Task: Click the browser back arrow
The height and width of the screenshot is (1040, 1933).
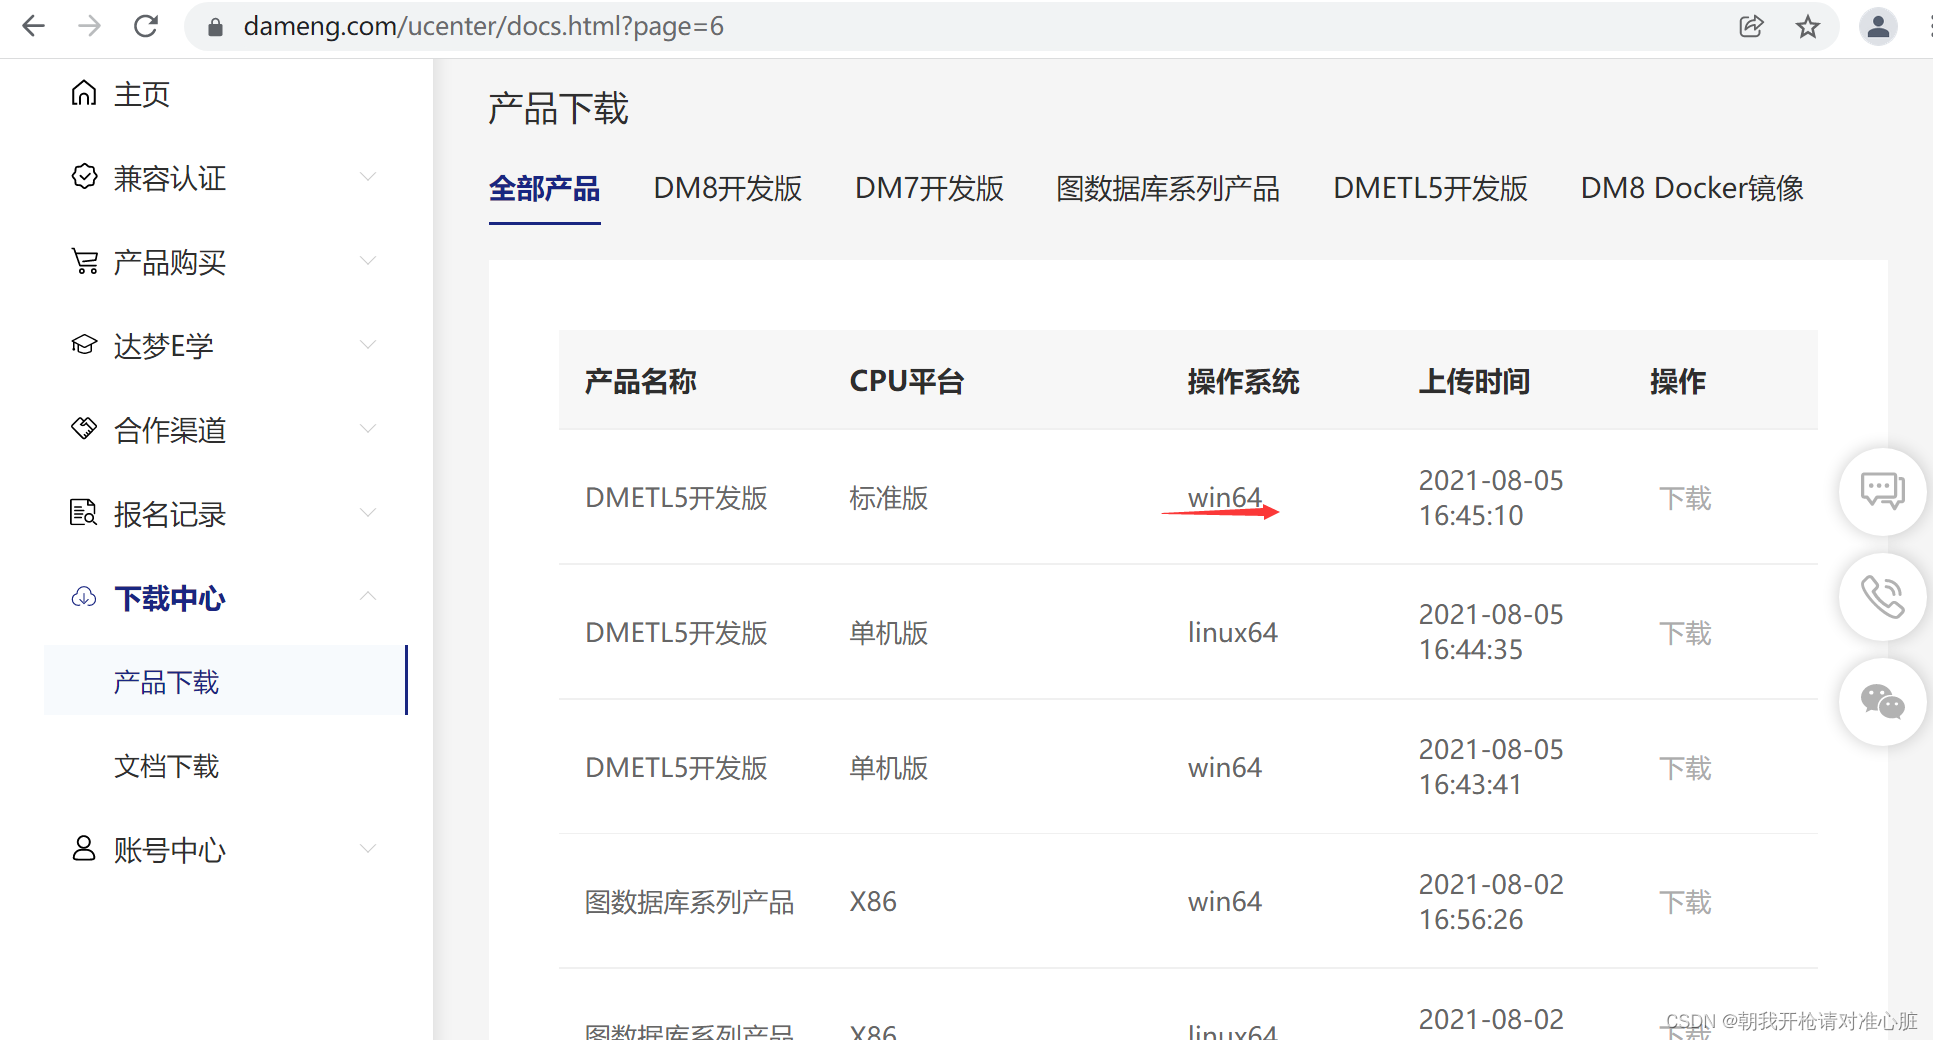Action: tap(33, 26)
